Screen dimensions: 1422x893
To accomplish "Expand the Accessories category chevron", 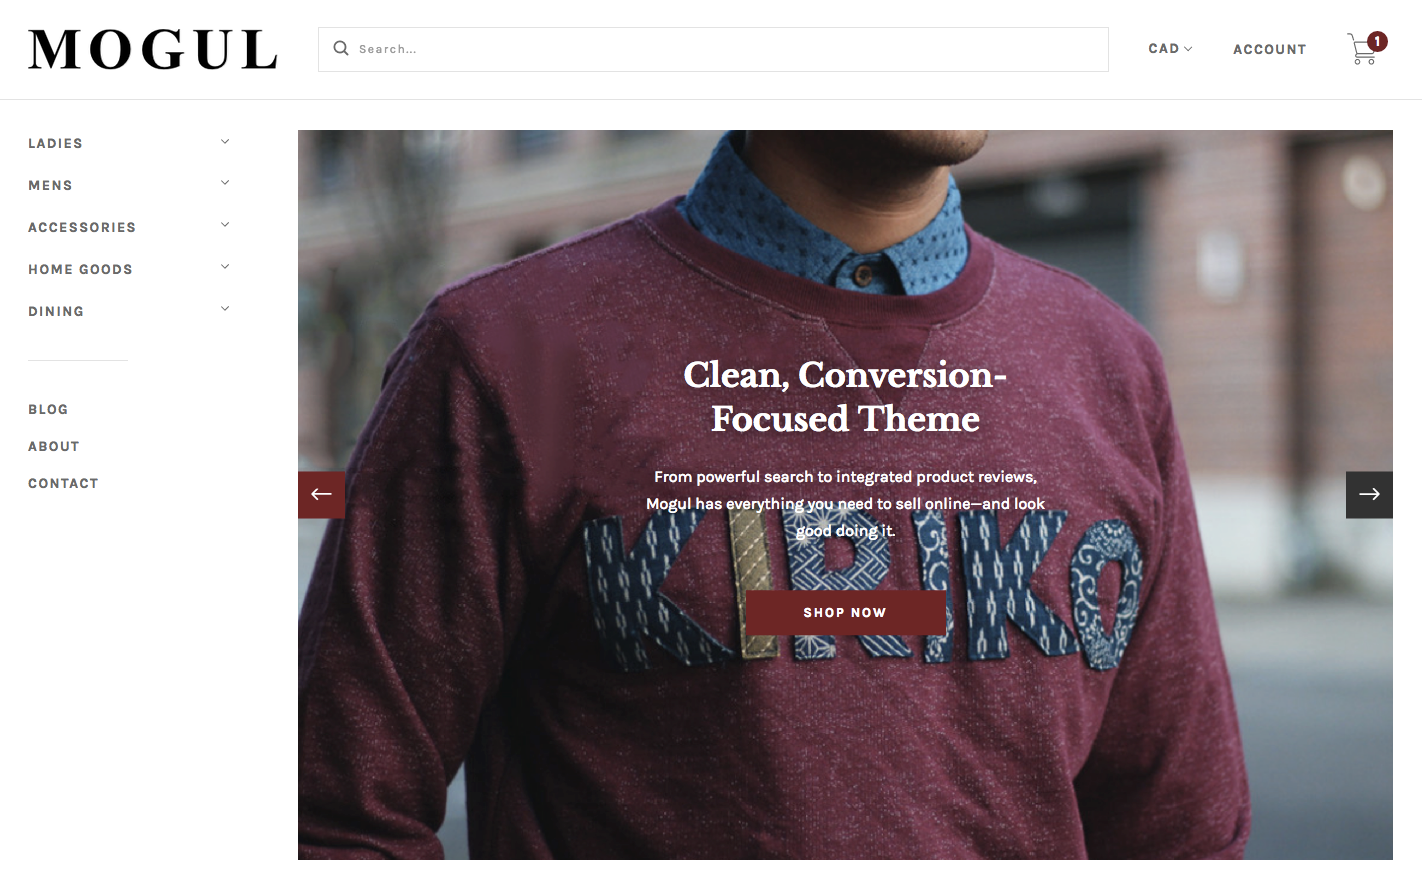I will click(225, 225).
